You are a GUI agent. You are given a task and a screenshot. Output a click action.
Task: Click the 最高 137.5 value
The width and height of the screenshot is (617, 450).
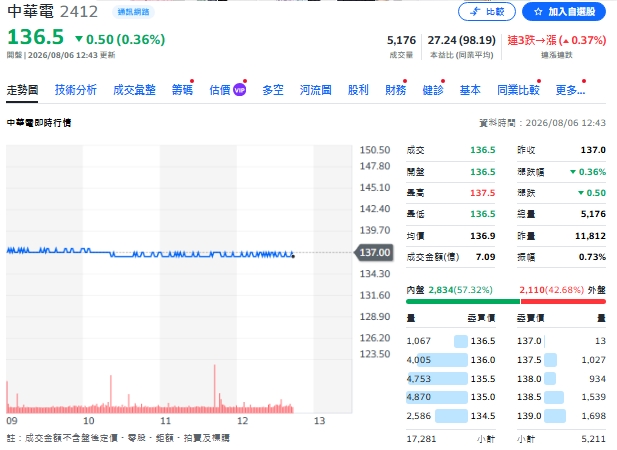pyautogui.click(x=483, y=193)
